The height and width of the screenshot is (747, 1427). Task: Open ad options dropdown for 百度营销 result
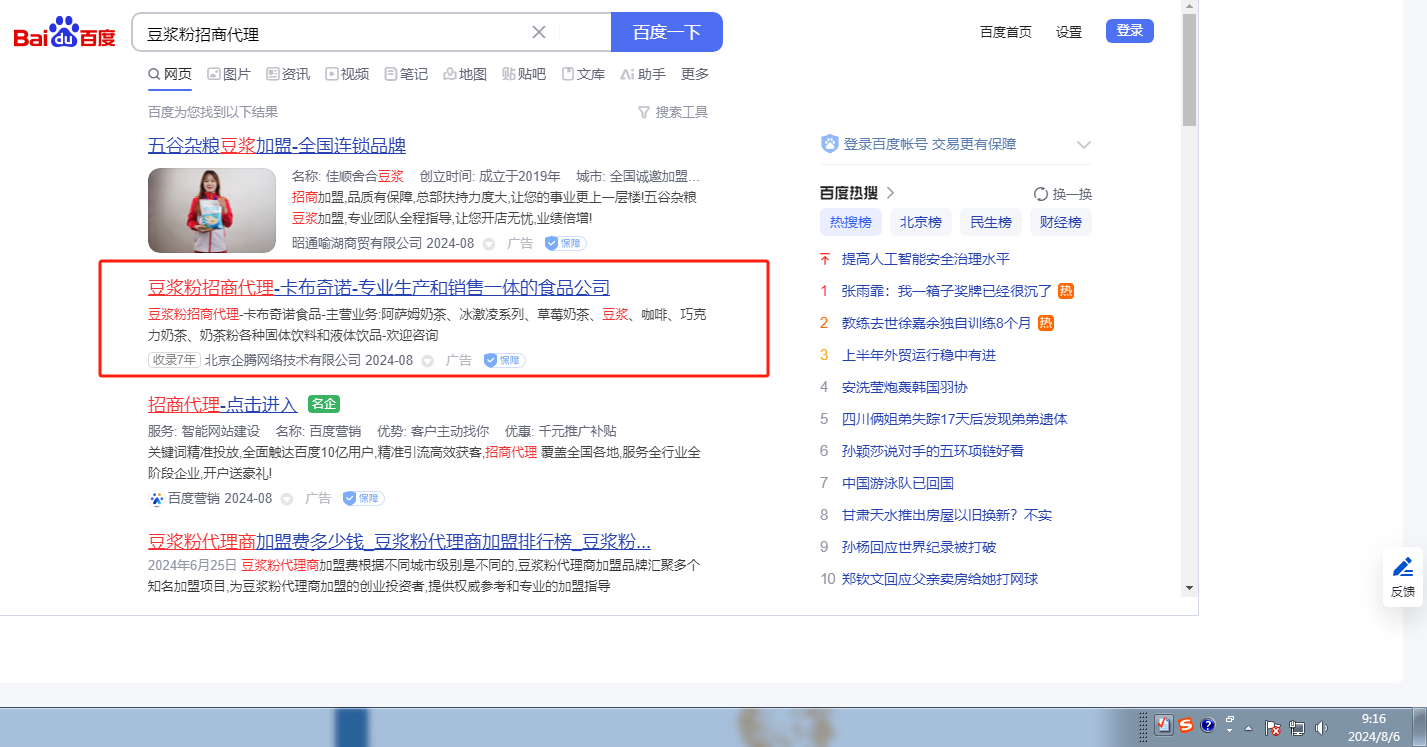point(287,498)
